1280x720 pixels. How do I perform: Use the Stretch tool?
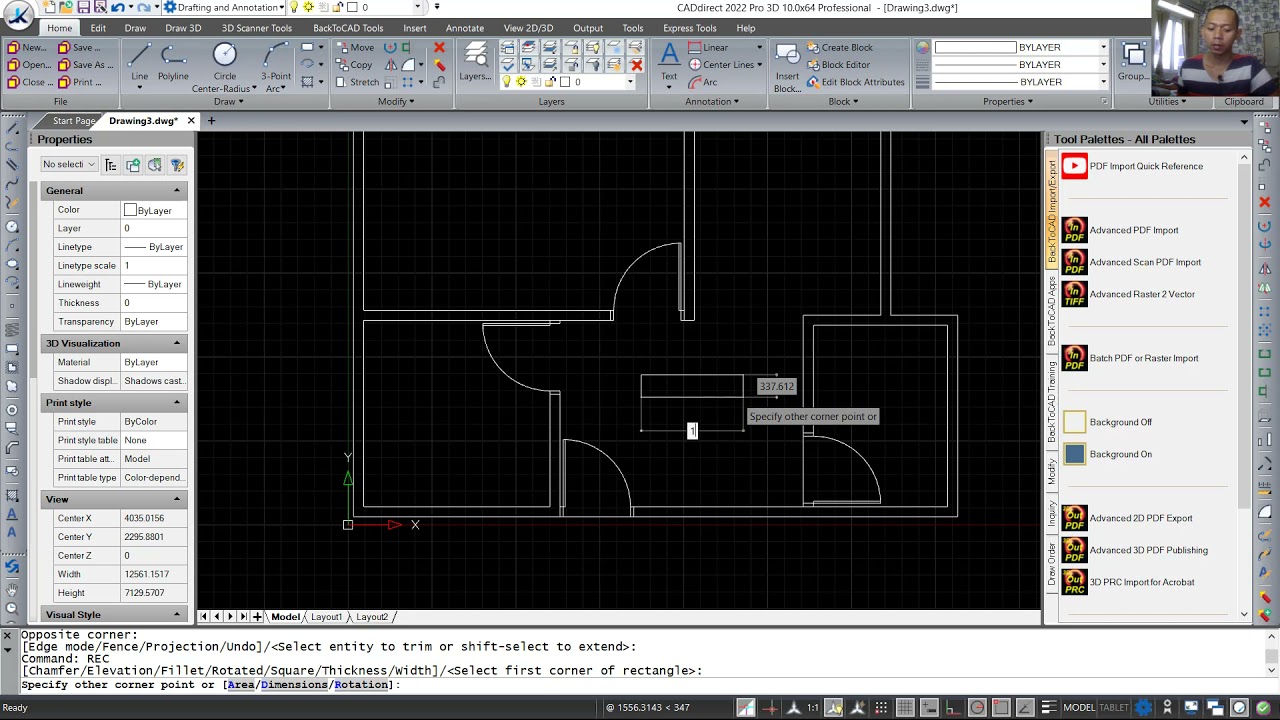click(x=356, y=82)
